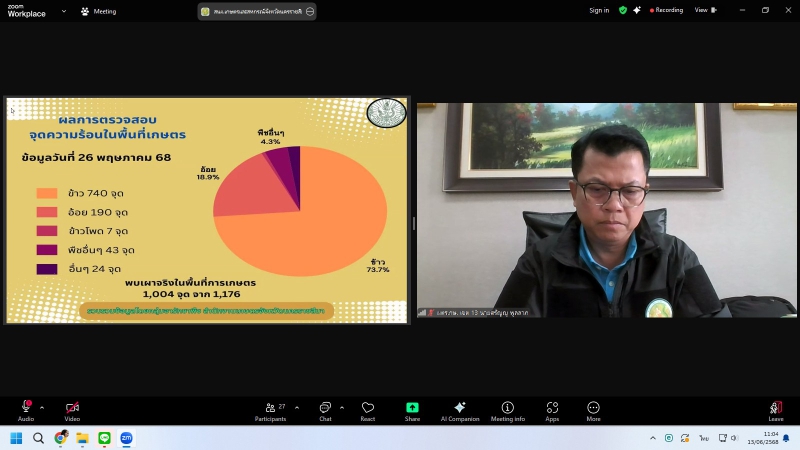The width and height of the screenshot is (800, 450).
Task: Expand the Participants options chevron
Action: coord(297,408)
